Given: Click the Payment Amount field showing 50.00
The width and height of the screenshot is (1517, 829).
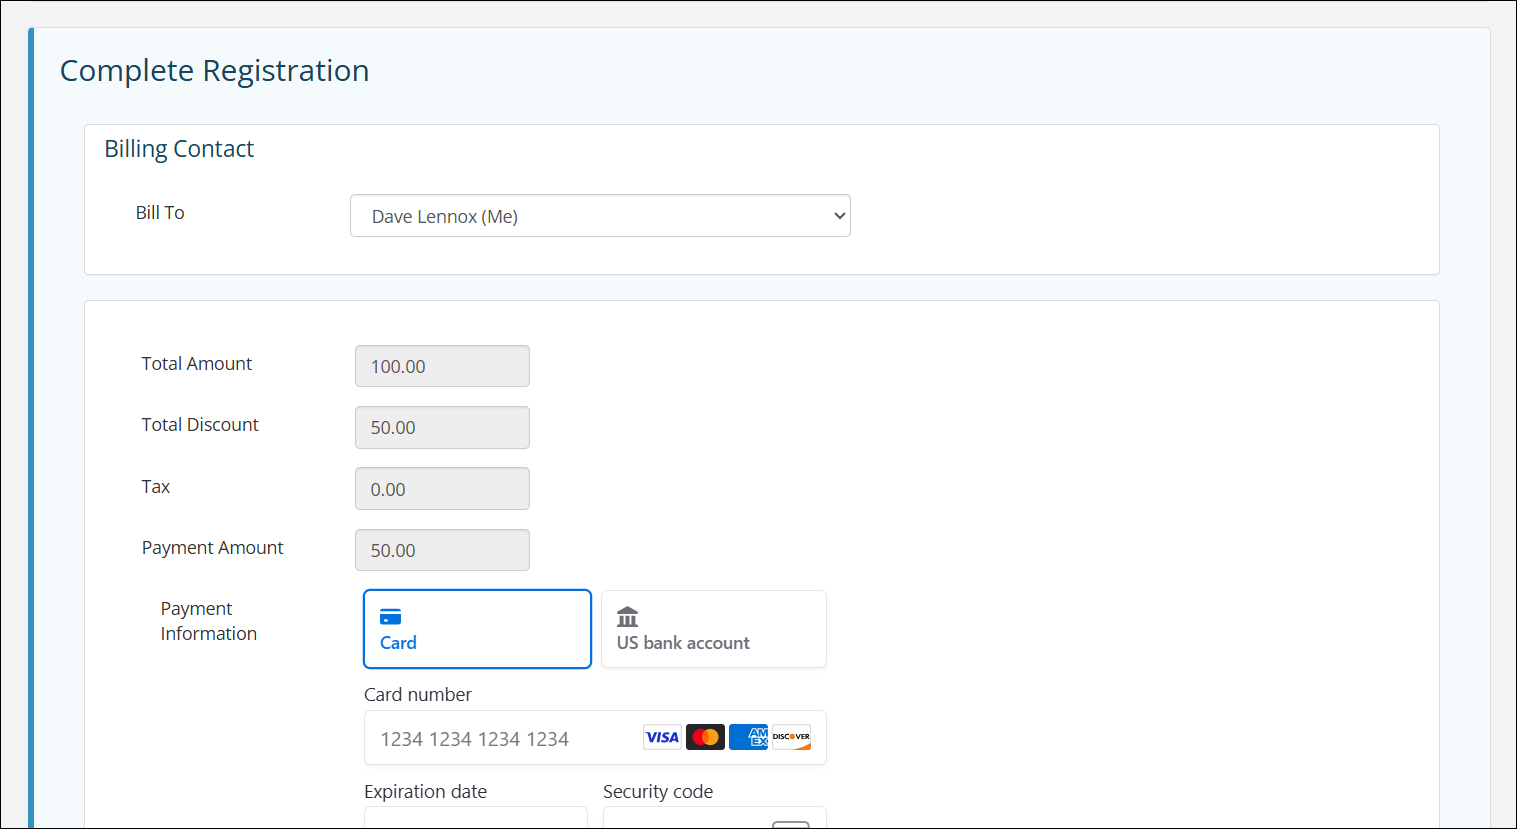Looking at the screenshot, I should (x=442, y=549).
